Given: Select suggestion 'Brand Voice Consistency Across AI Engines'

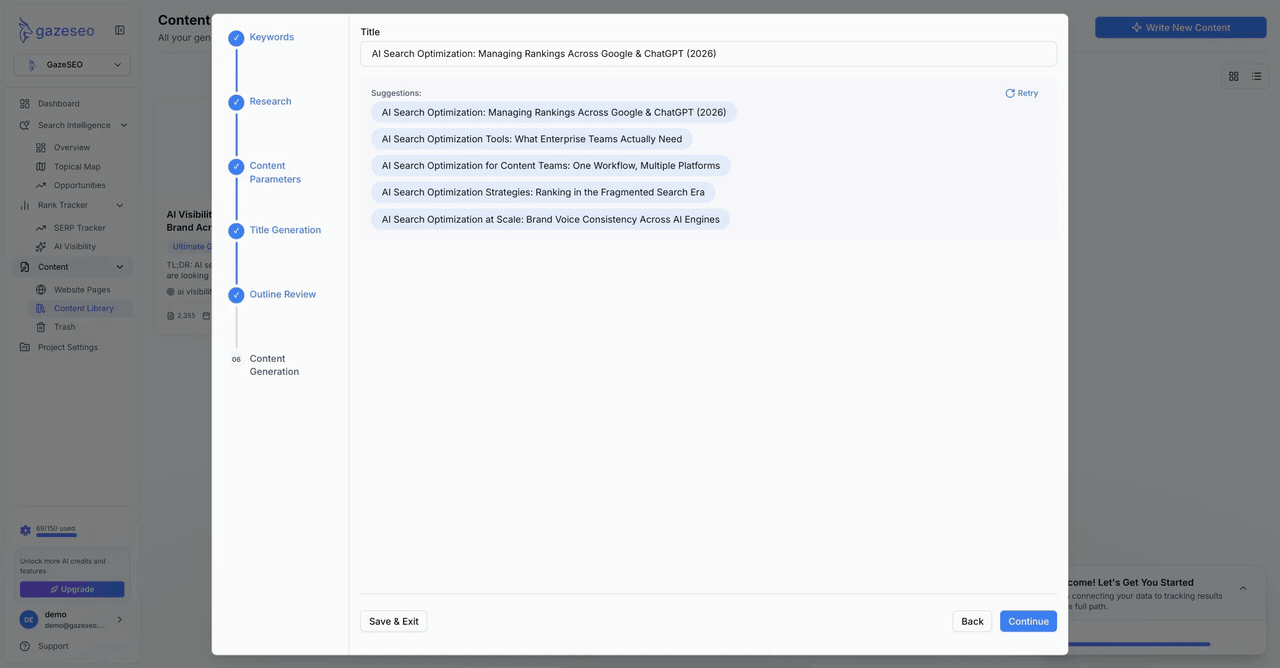Looking at the screenshot, I should 551,219.
